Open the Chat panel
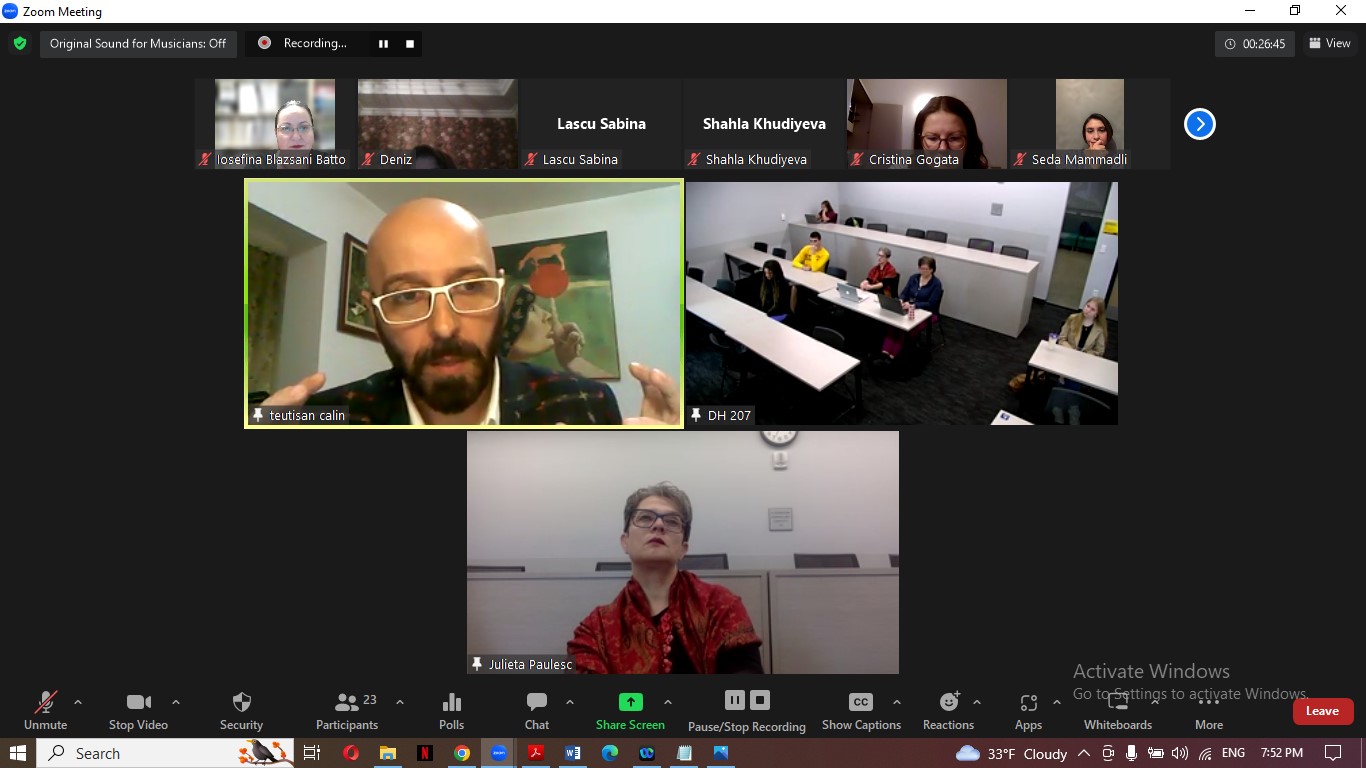The image size is (1366, 768). [x=537, y=711]
